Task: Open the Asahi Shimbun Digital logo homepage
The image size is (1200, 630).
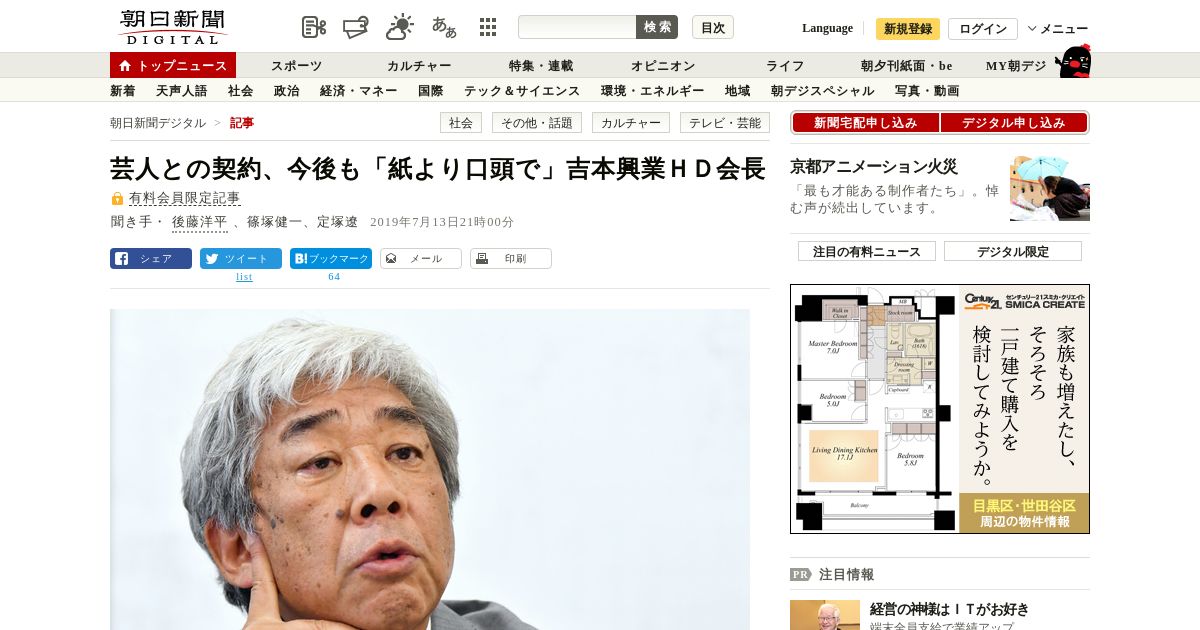Action: 173,27
